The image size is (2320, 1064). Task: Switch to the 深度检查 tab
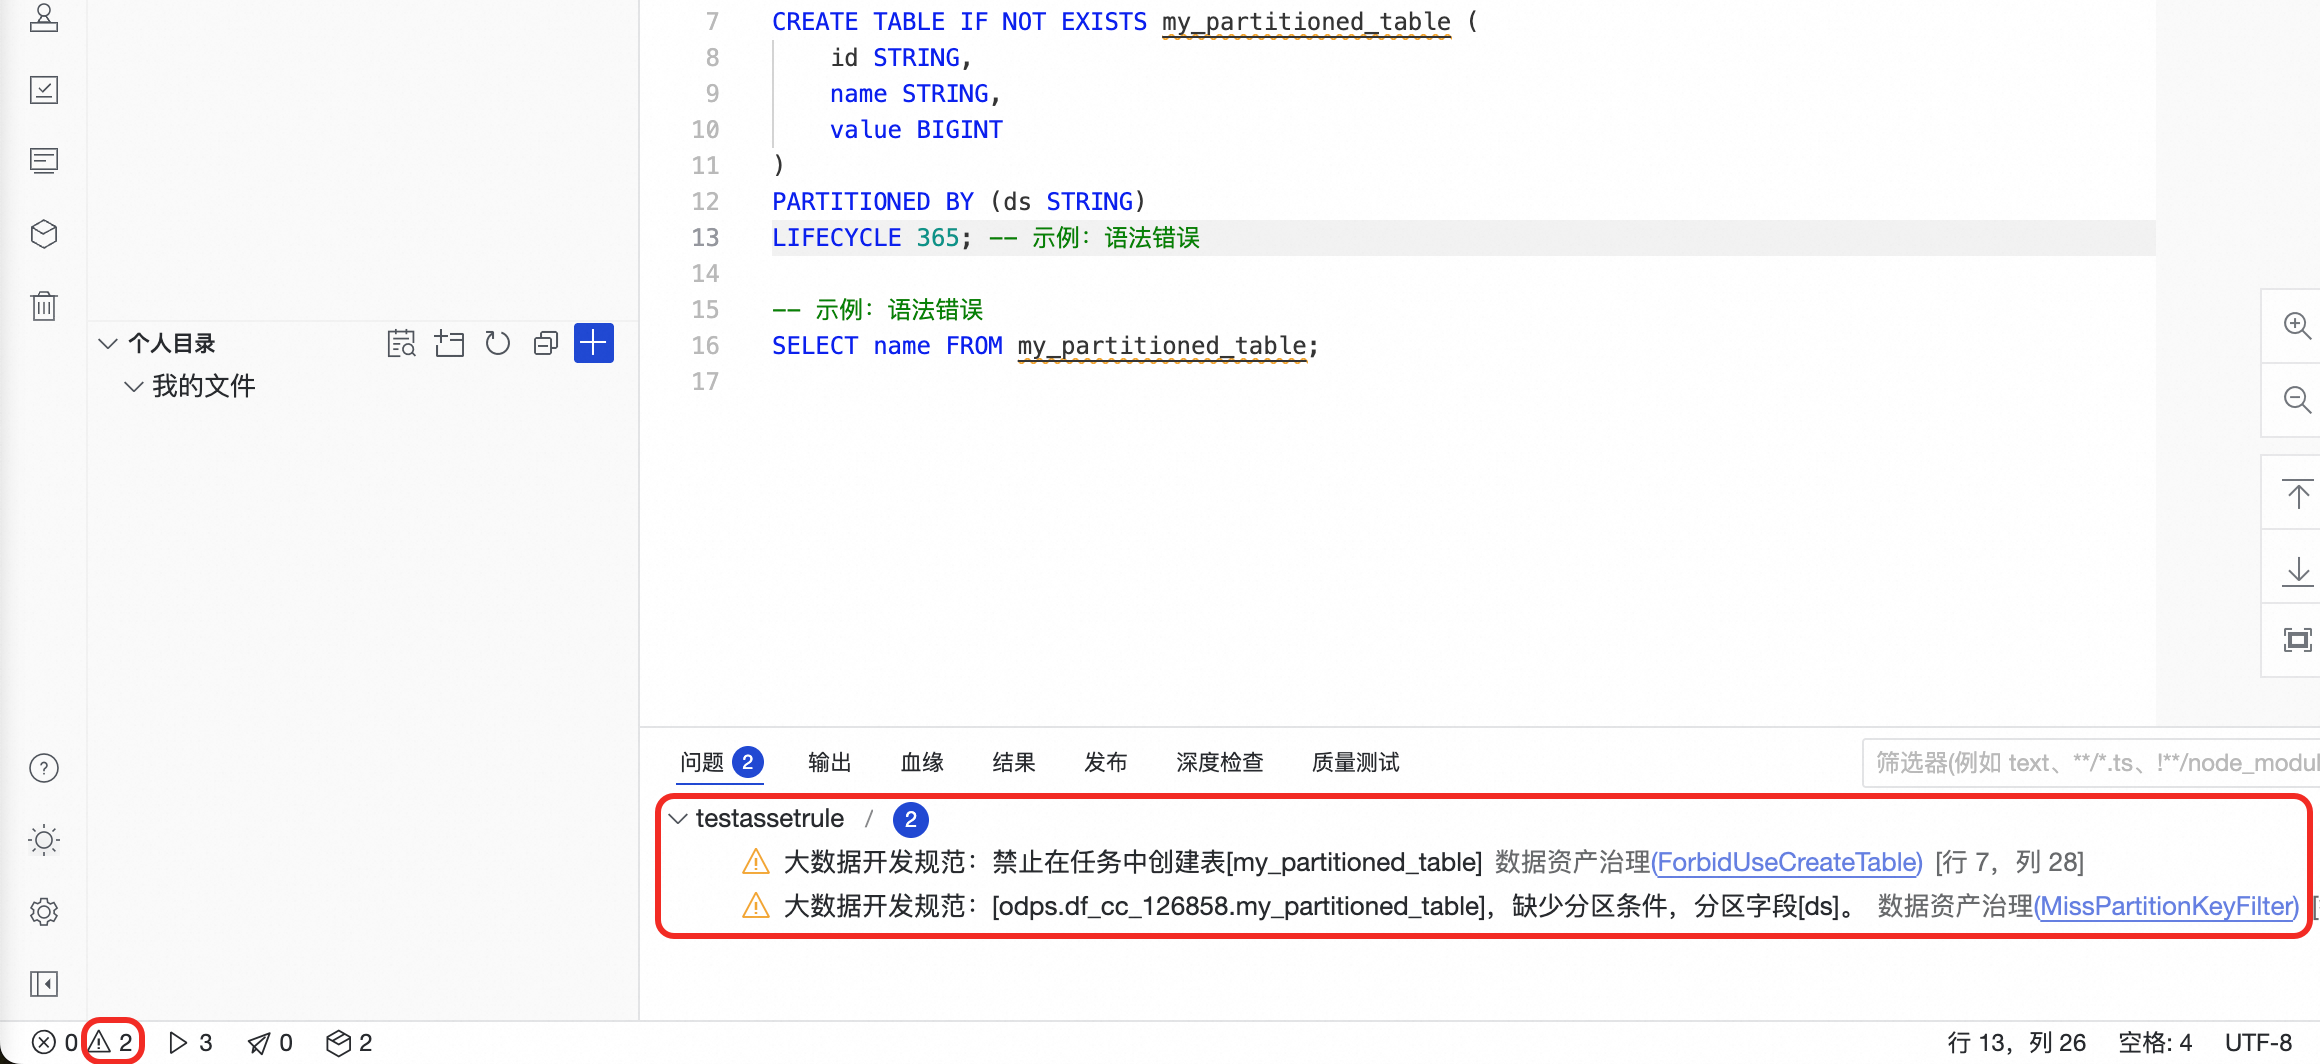click(x=1220, y=762)
